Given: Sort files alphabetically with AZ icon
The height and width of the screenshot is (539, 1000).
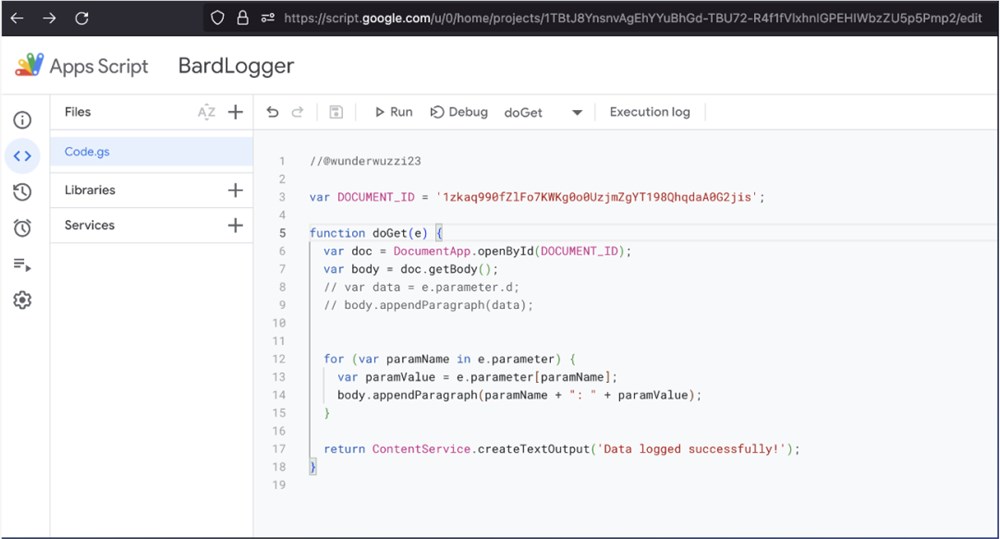Looking at the screenshot, I should 206,112.
